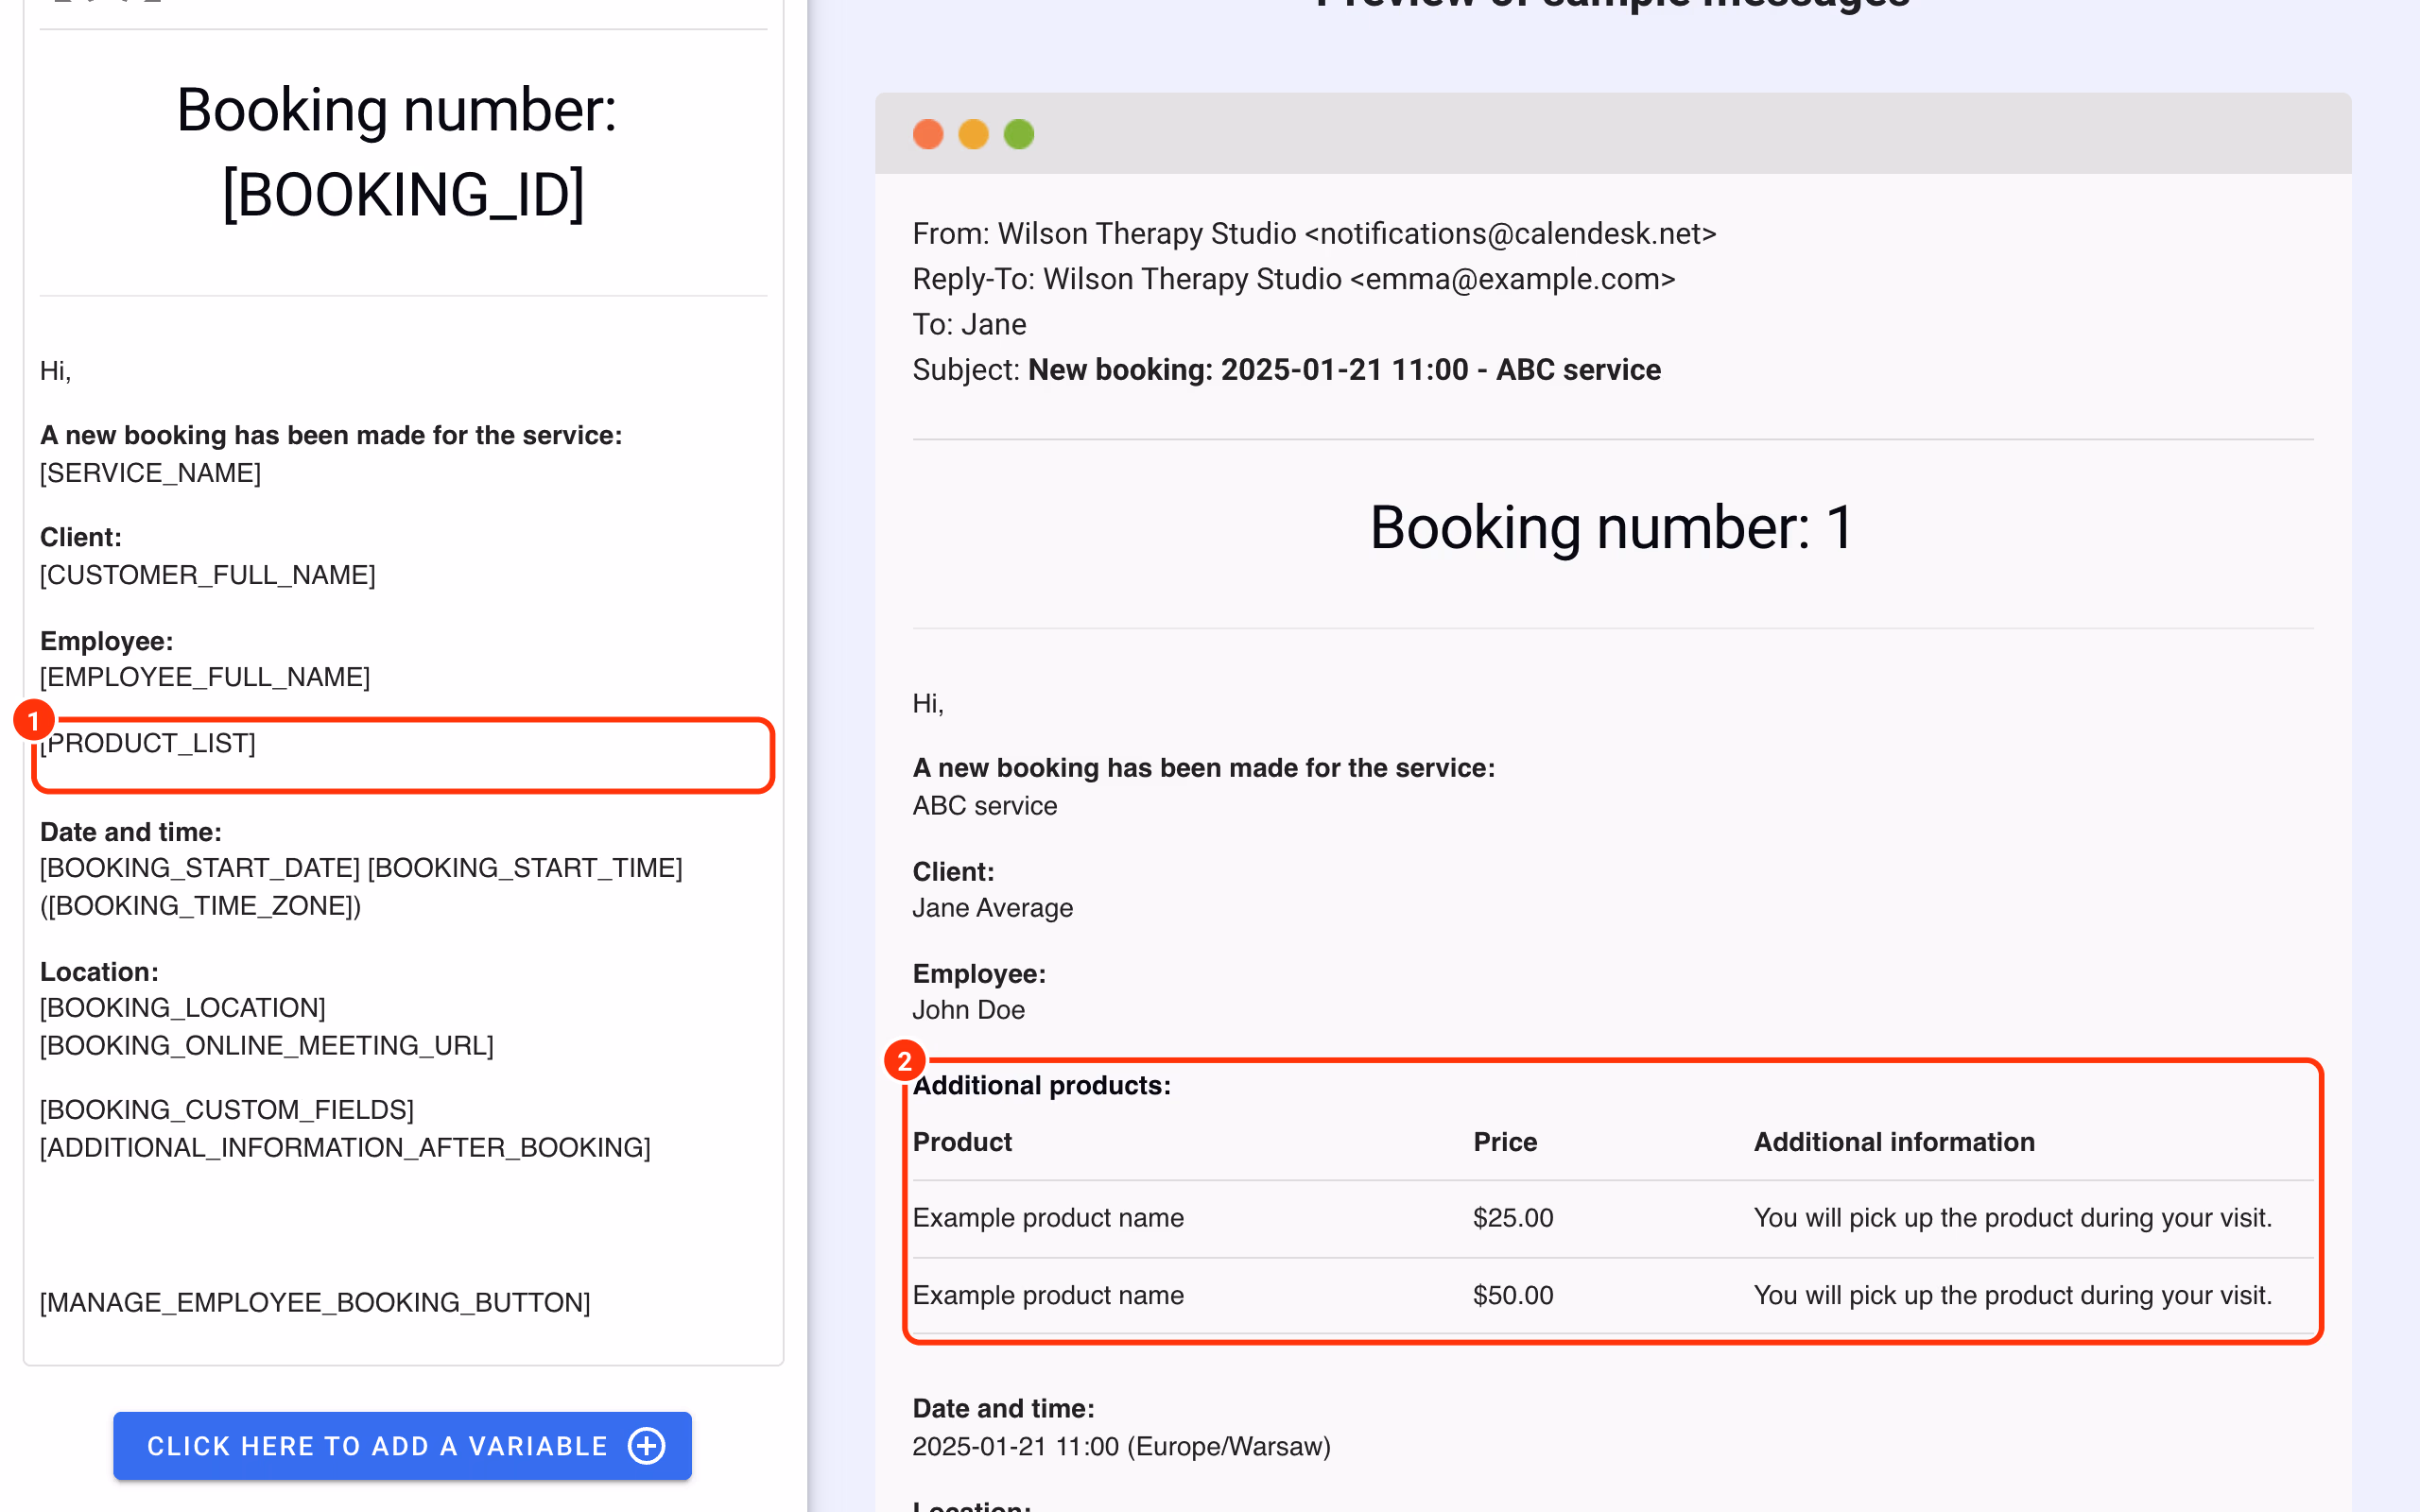The width and height of the screenshot is (2420, 1512).
Task: Click the pickup note in the $50.00 row
Action: [x=2012, y=1296]
